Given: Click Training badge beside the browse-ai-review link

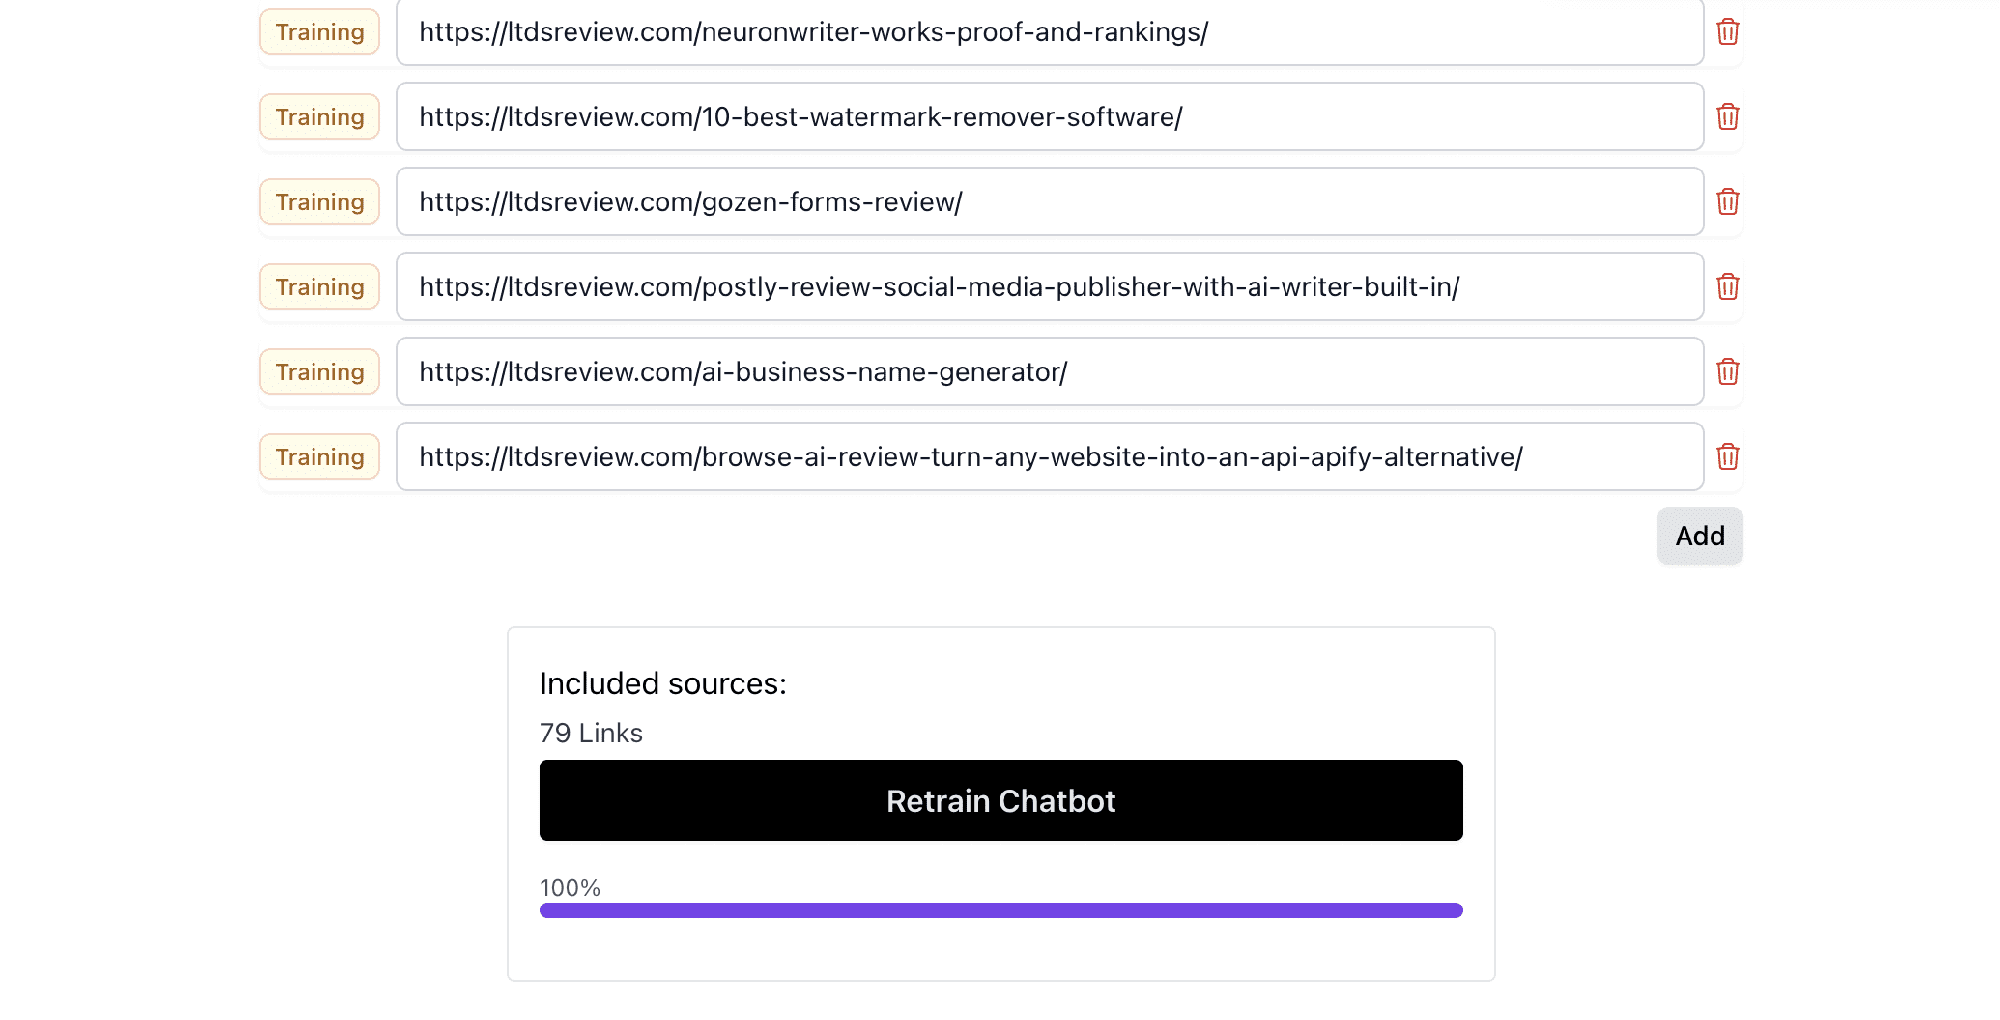Looking at the screenshot, I should tap(320, 457).
